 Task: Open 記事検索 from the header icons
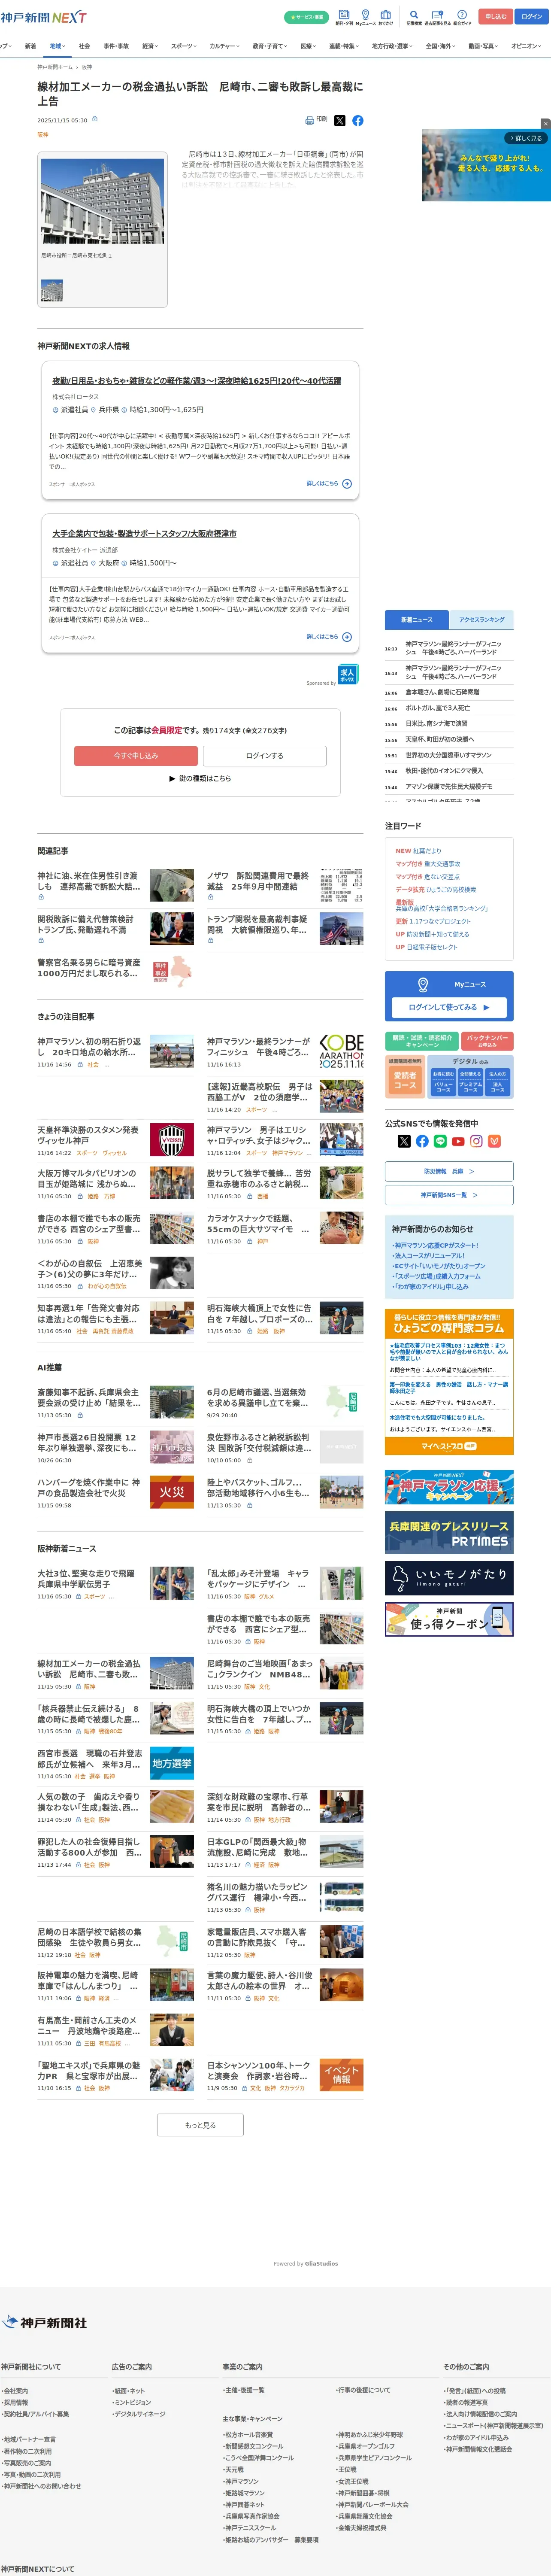coord(414,17)
